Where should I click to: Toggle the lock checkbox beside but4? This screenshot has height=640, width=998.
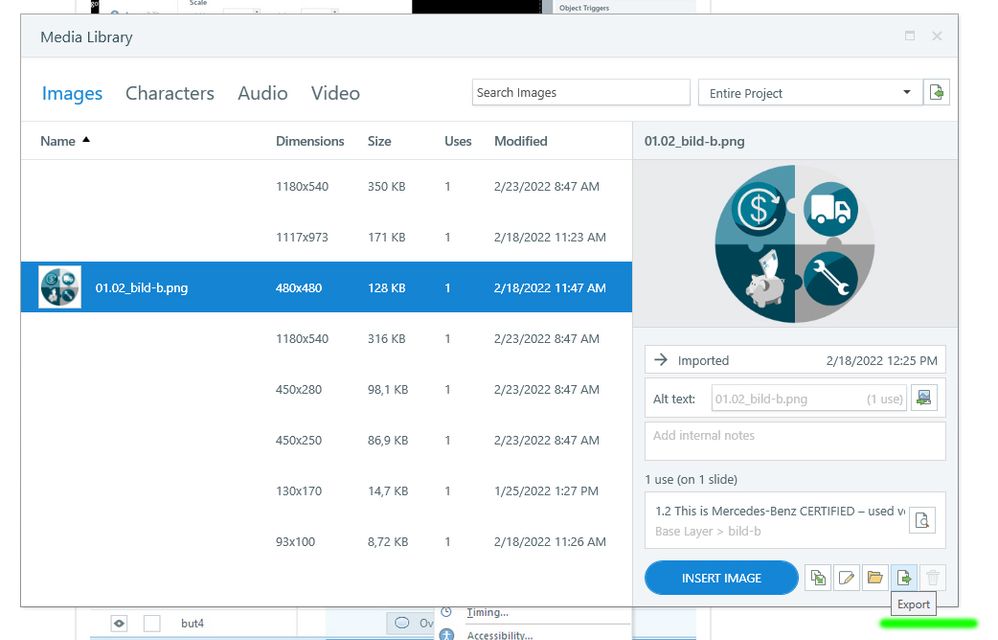152,623
